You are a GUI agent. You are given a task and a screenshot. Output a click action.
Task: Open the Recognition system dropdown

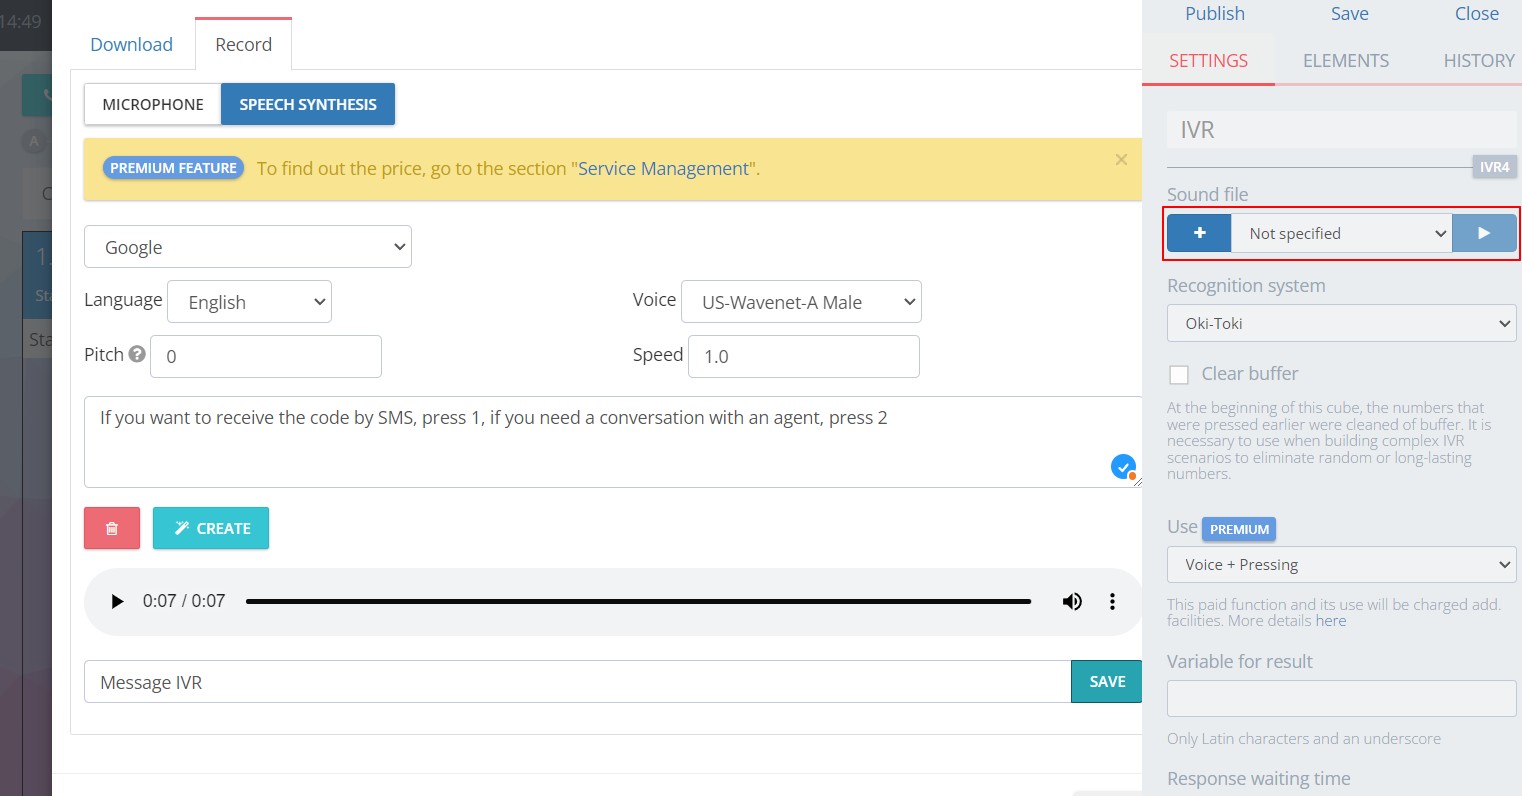(x=1341, y=323)
